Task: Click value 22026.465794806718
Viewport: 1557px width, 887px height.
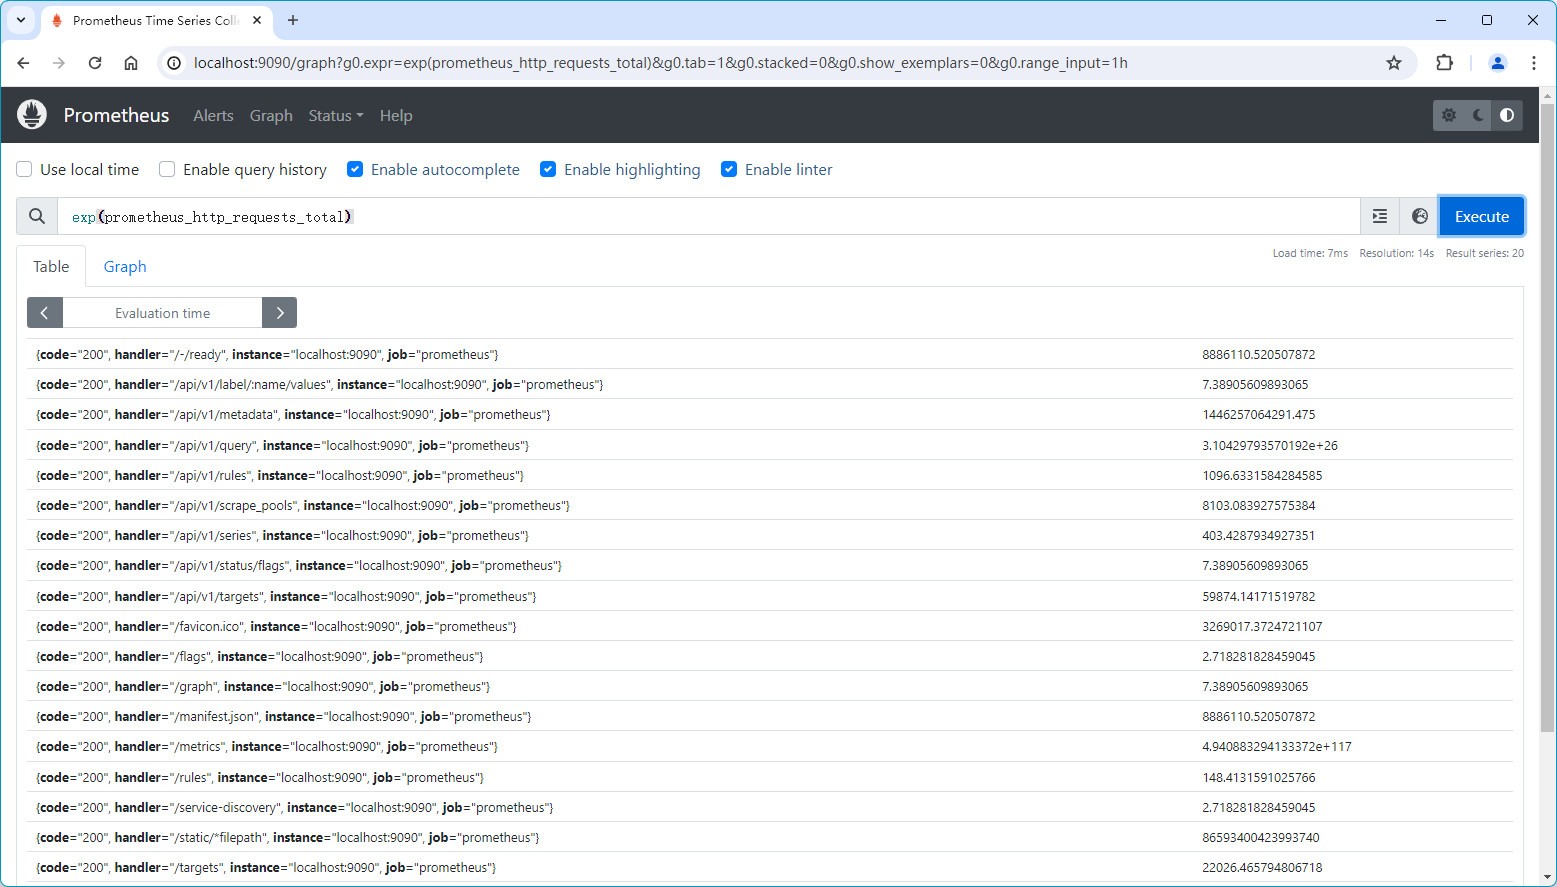Action: [x=1262, y=867]
